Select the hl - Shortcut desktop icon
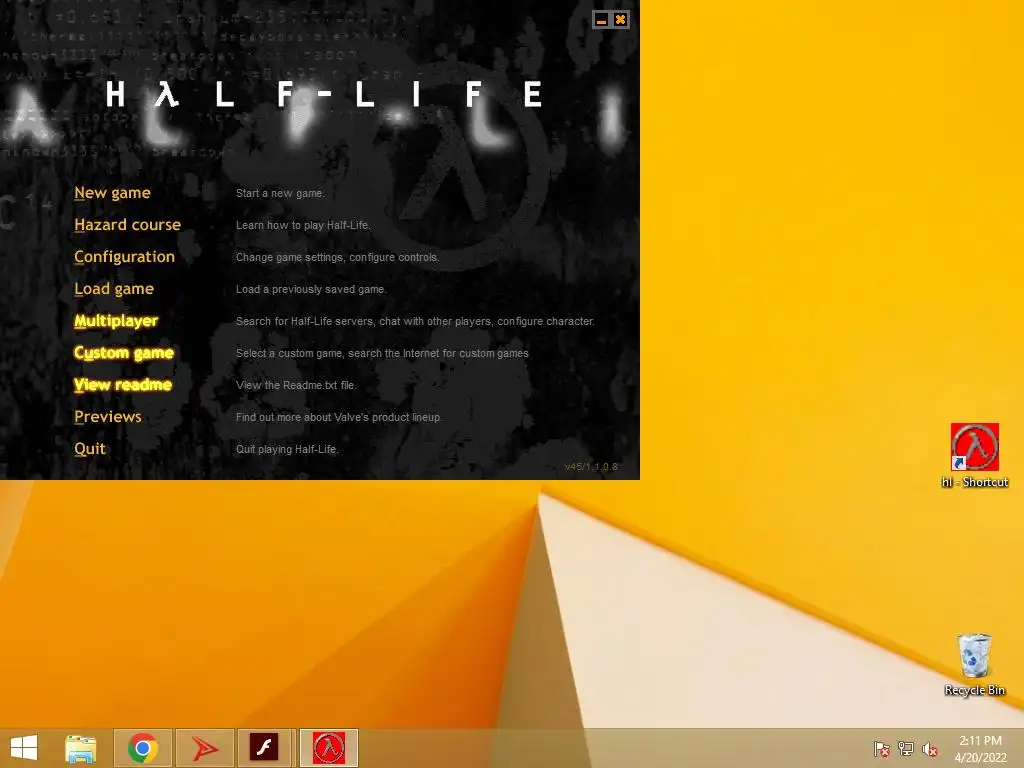 tap(974, 456)
